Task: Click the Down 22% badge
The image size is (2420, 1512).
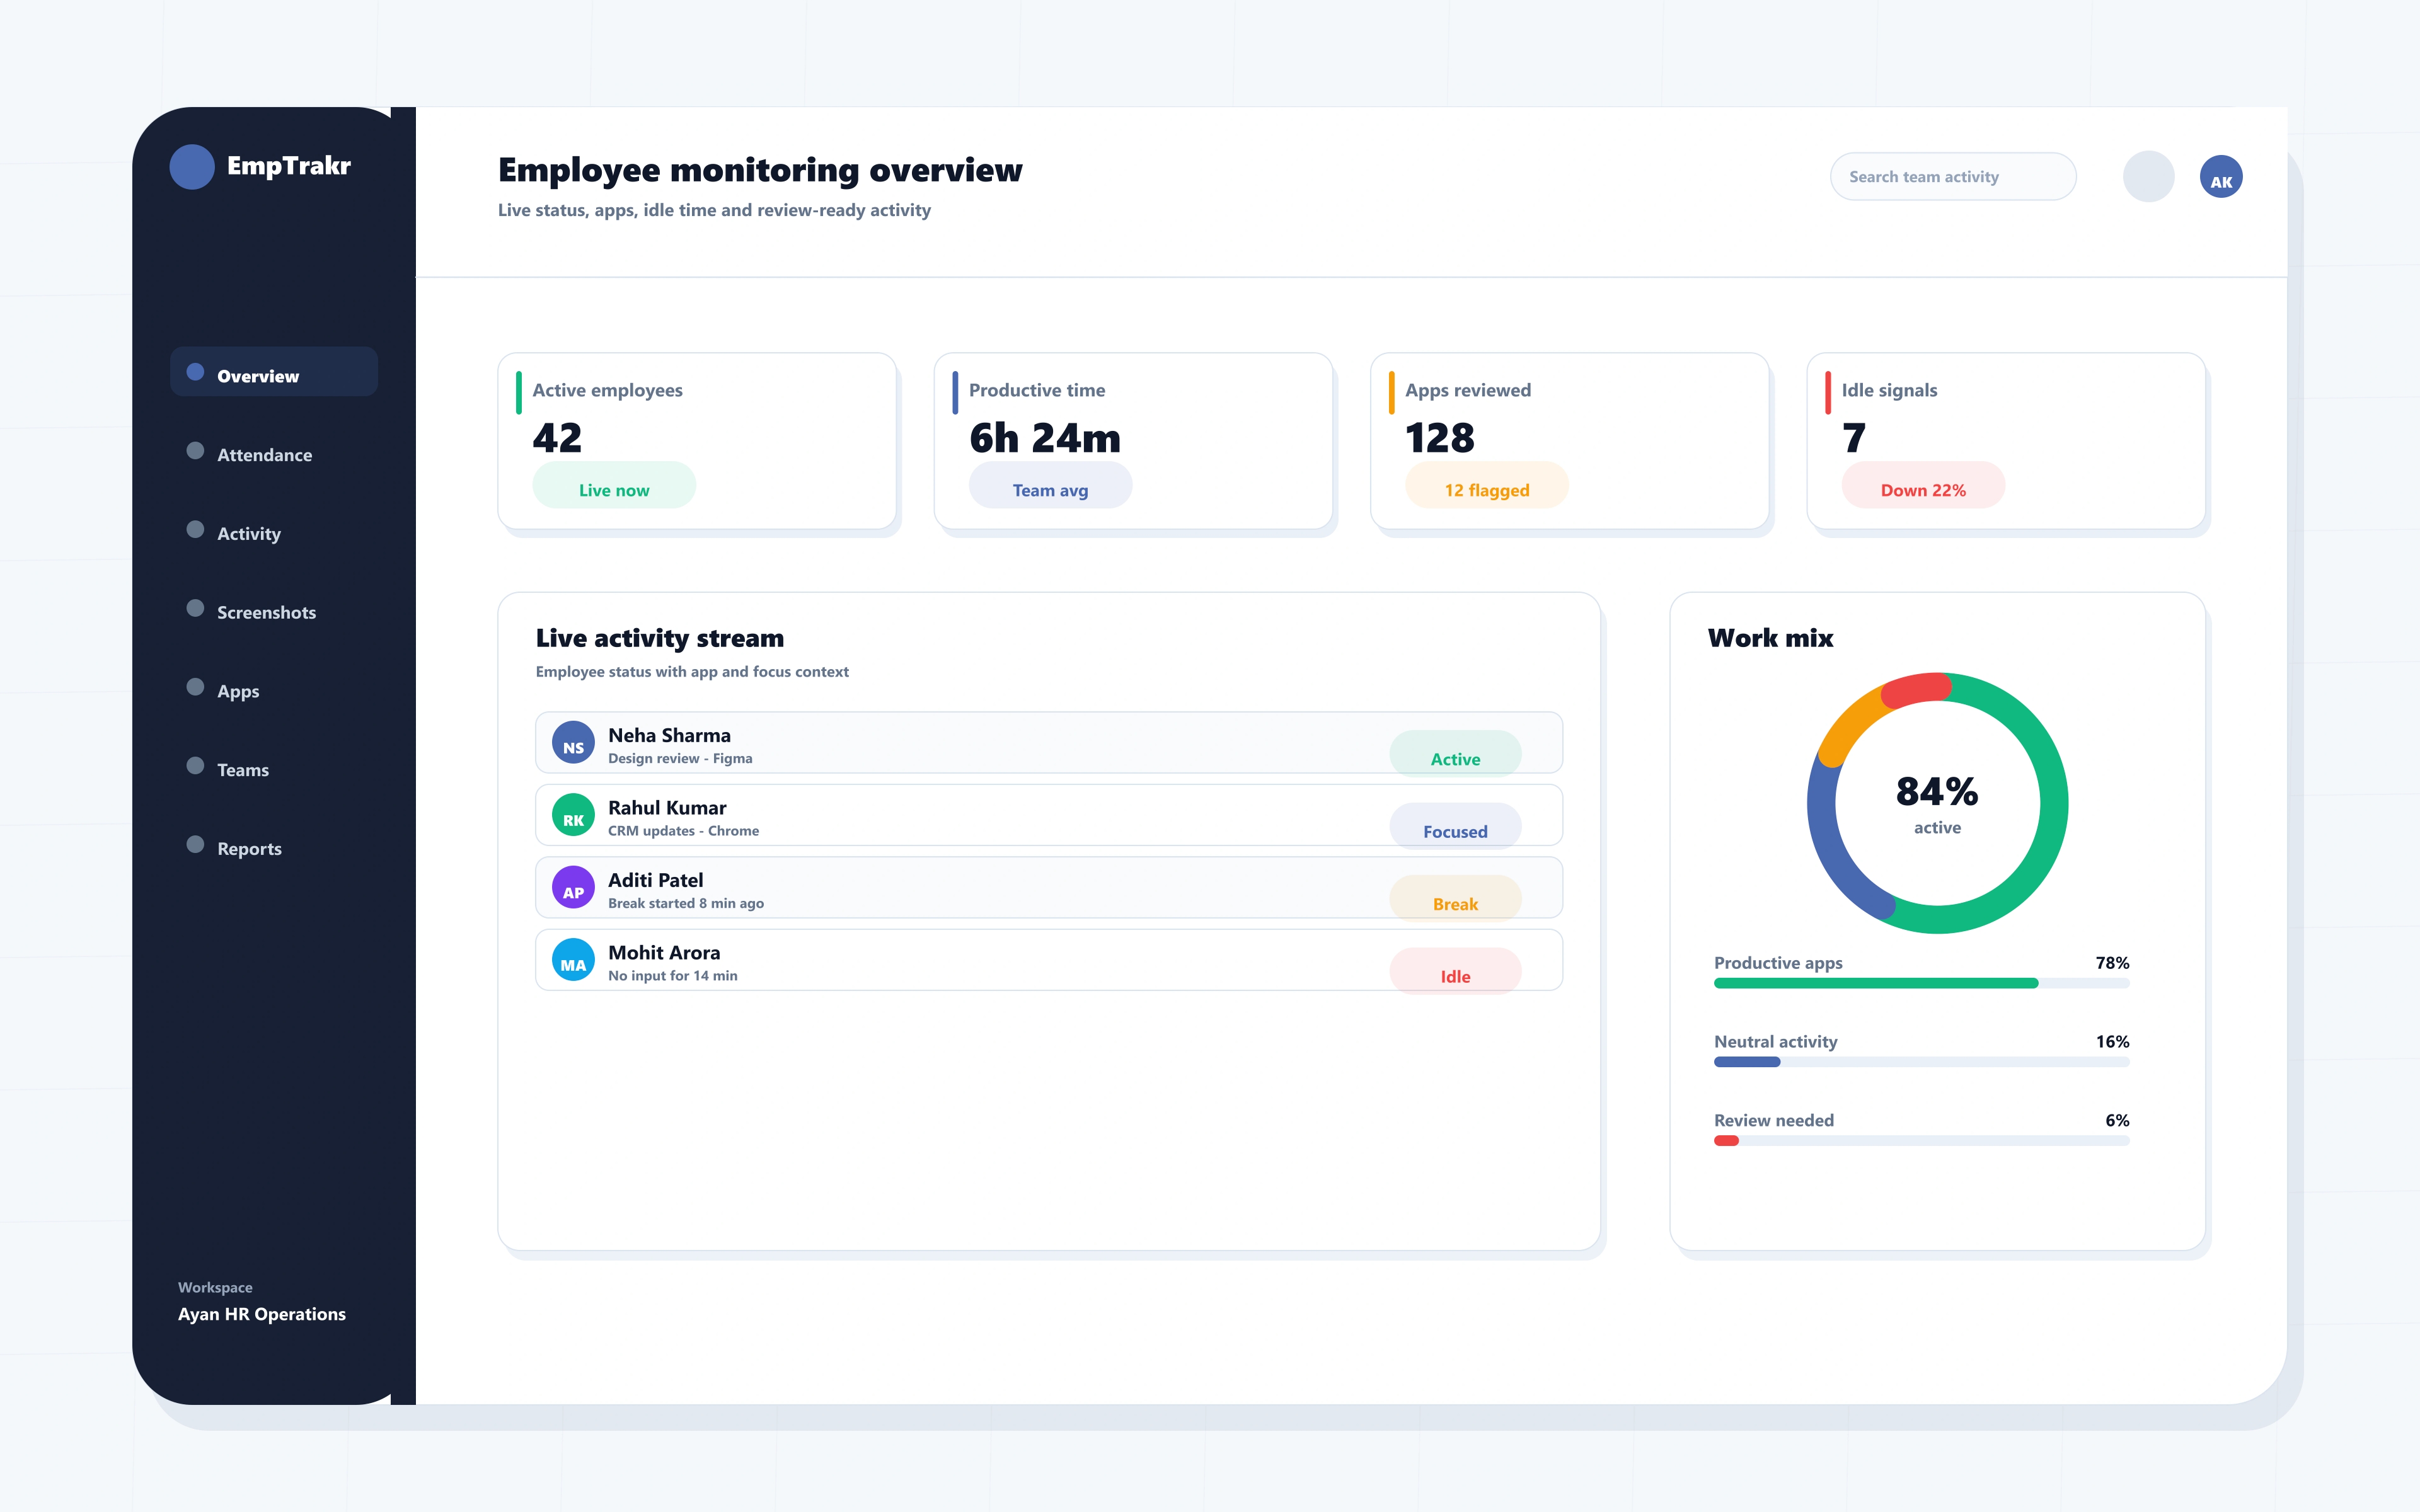Action: coord(1923,486)
